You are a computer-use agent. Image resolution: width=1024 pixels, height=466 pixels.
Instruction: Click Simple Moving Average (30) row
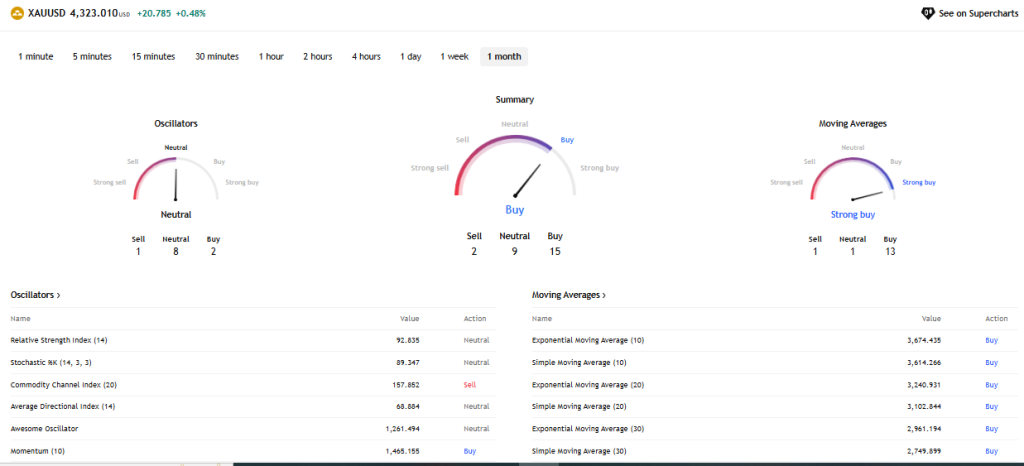point(775,451)
